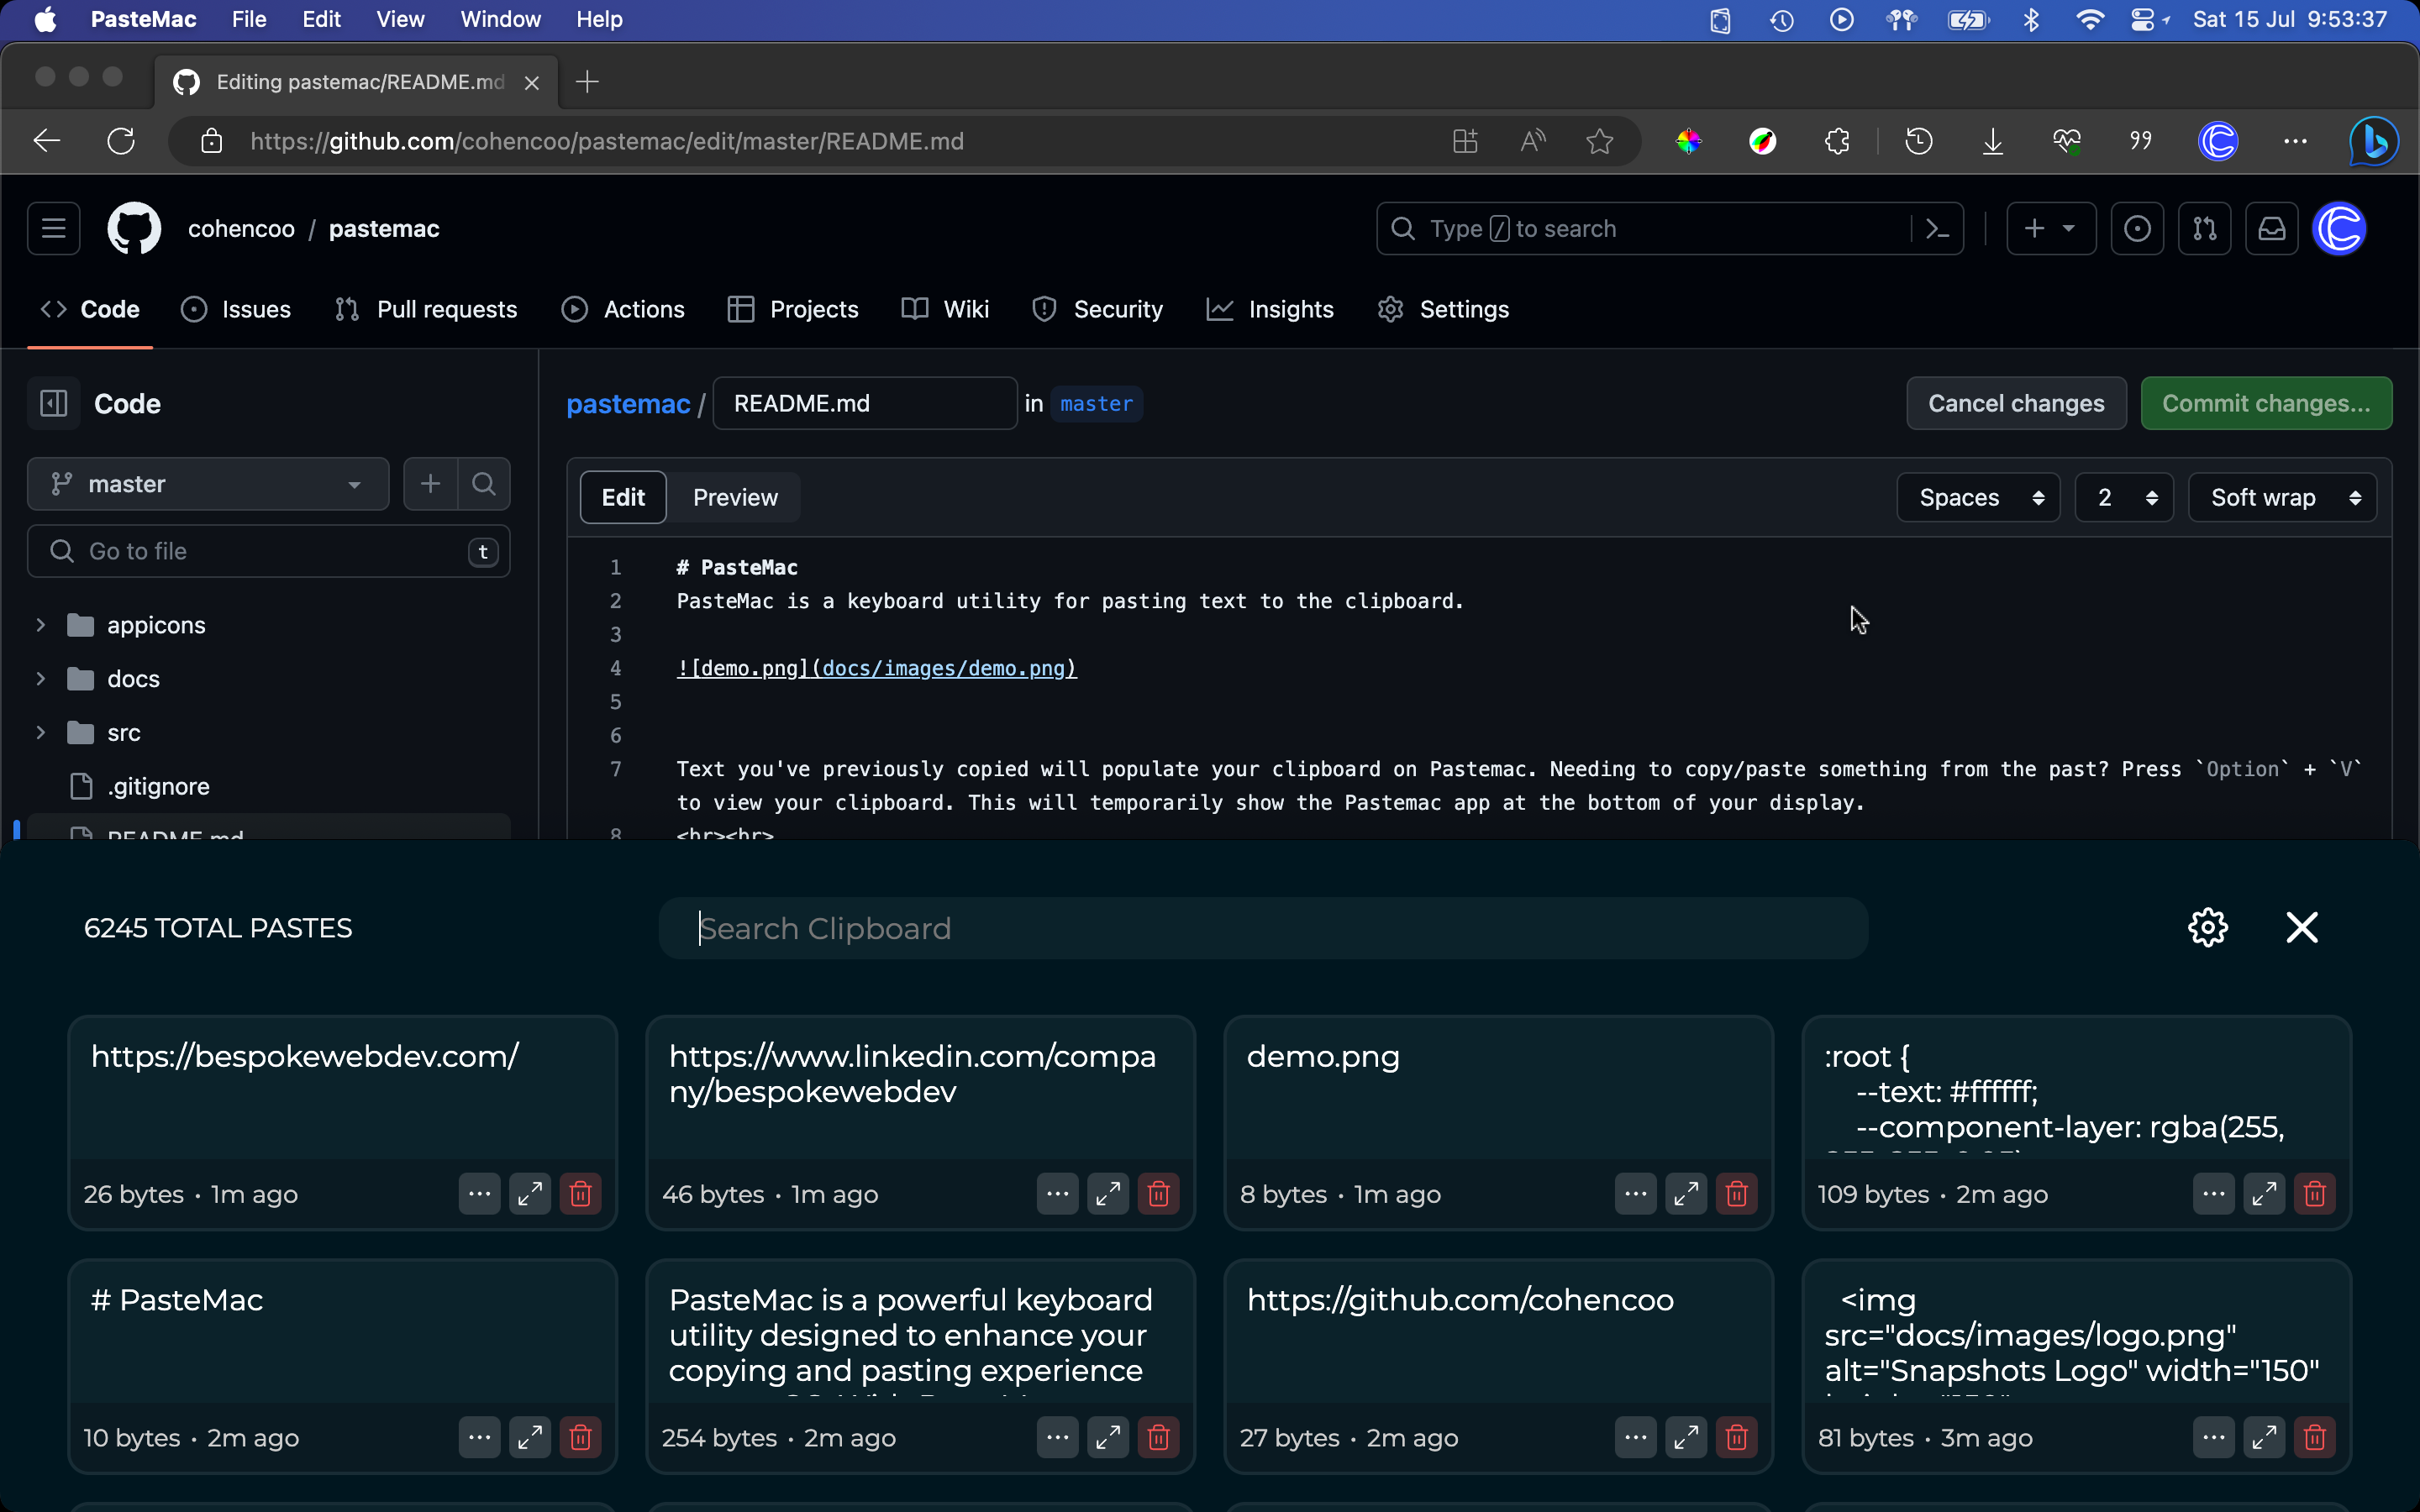Viewport: 2420px width, 1512px height.
Task: Open the File menu in menu bar
Action: point(249,19)
